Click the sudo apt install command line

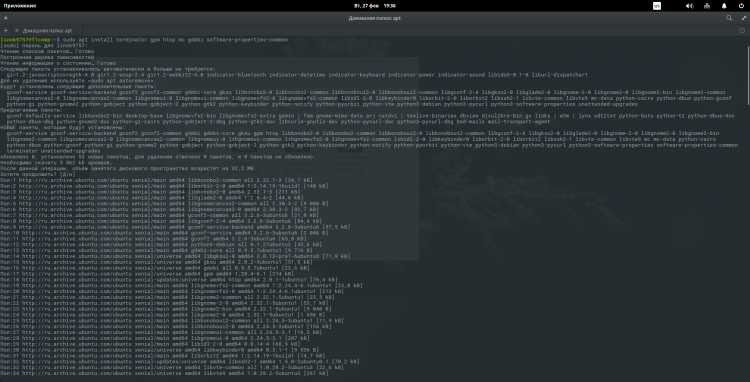(144, 40)
